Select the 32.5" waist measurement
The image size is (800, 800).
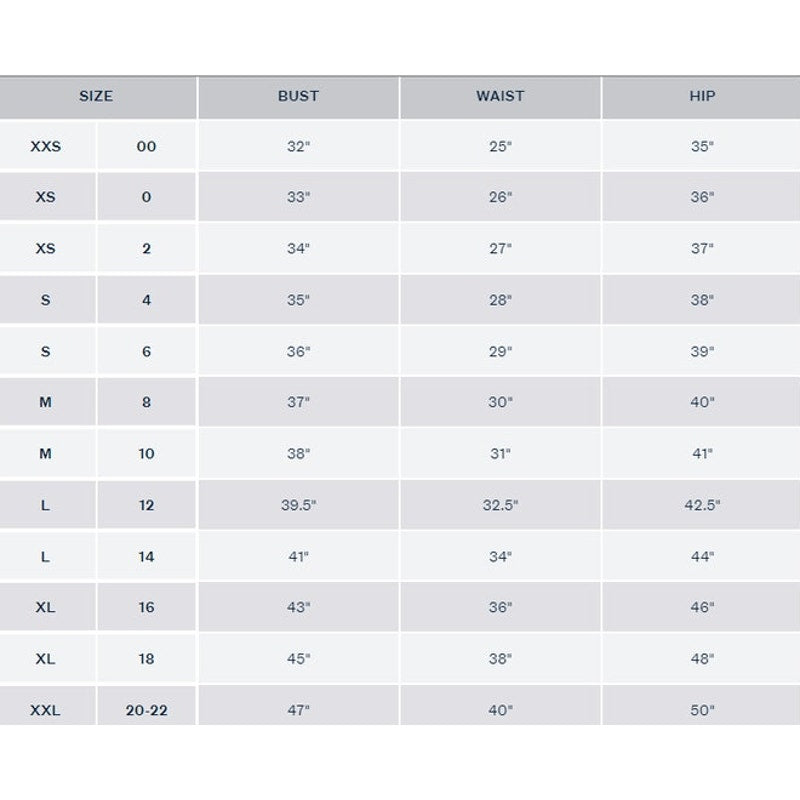500,505
